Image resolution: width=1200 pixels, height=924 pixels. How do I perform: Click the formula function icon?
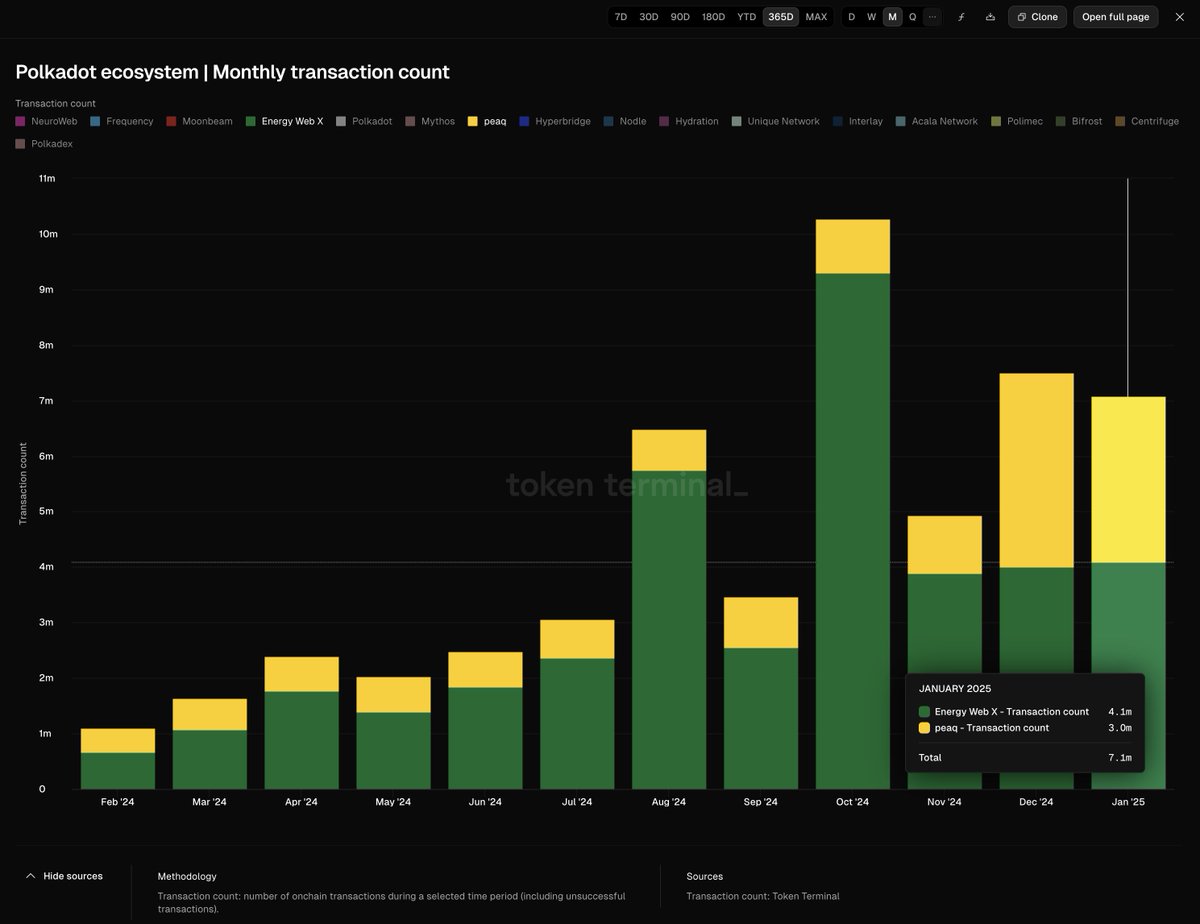[962, 17]
